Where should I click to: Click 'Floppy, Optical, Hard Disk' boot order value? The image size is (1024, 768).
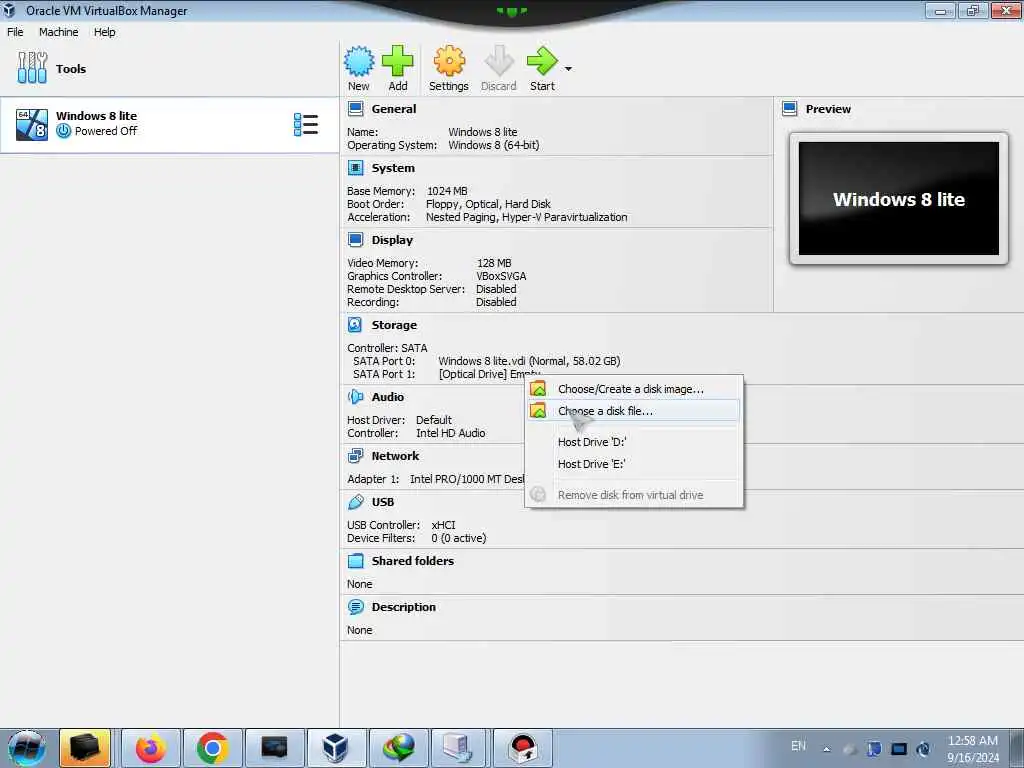(x=488, y=204)
